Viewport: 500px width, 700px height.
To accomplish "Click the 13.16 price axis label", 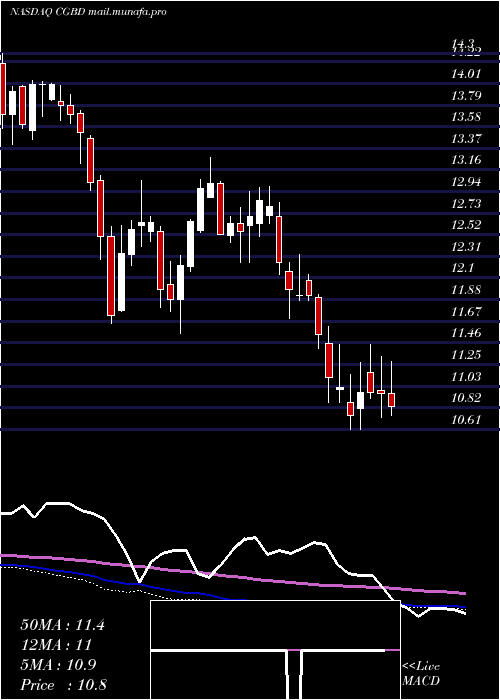I will [466, 160].
